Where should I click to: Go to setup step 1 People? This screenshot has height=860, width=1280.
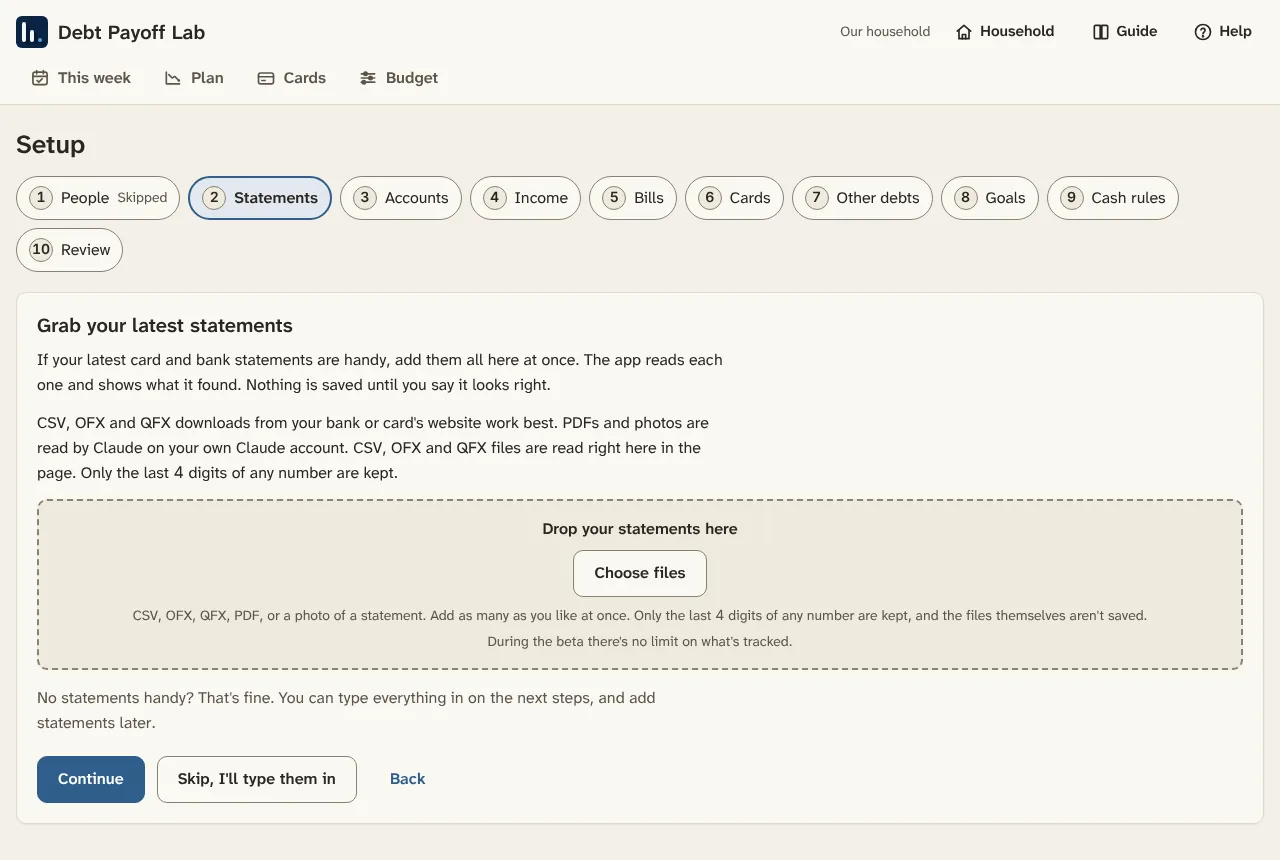(x=98, y=198)
